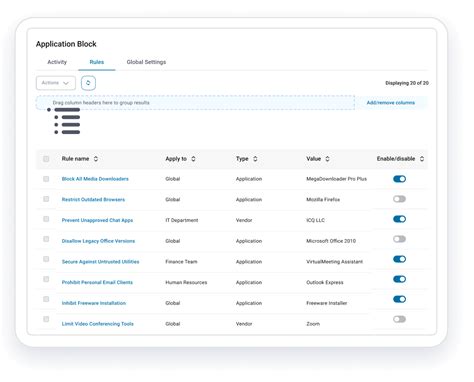Viewport: 474px width, 382px height.
Task: Open the Actions dropdown
Action: pos(56,83)
